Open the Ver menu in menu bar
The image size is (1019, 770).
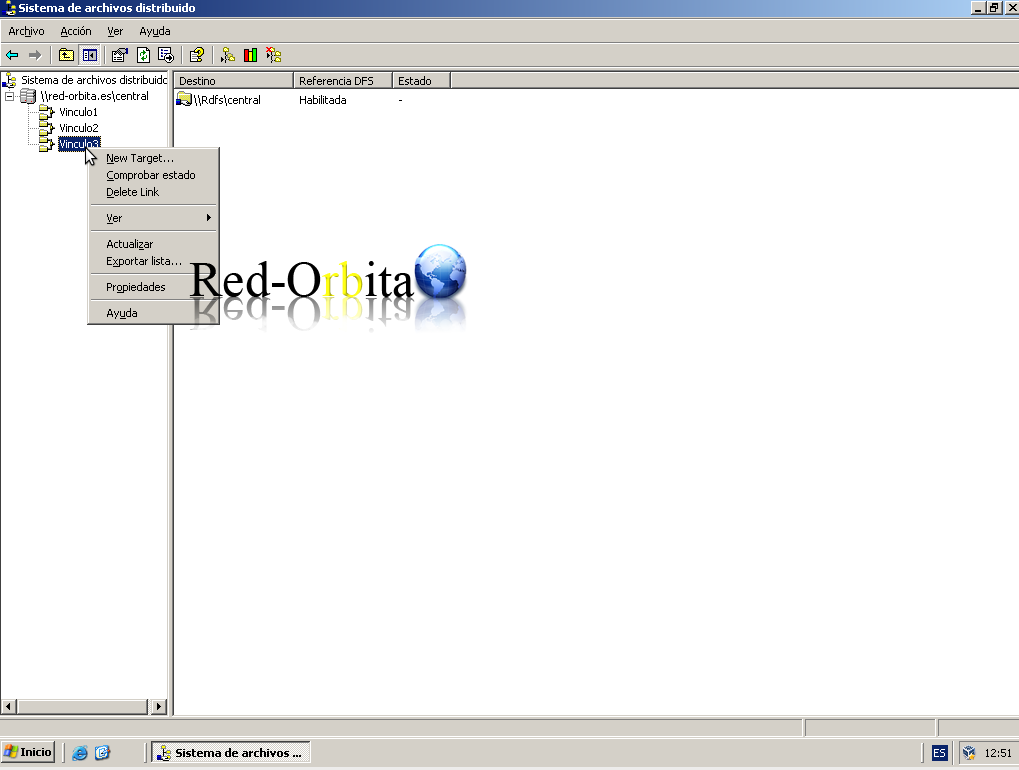pyautogui.click(x=115, y=31)
